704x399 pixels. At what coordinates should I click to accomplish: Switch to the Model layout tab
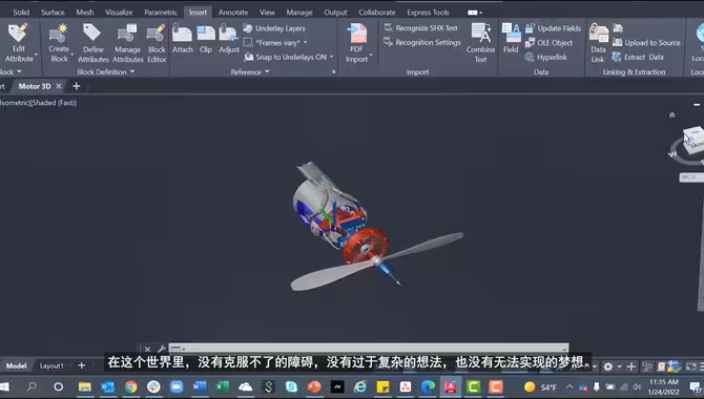pos(16,366)
